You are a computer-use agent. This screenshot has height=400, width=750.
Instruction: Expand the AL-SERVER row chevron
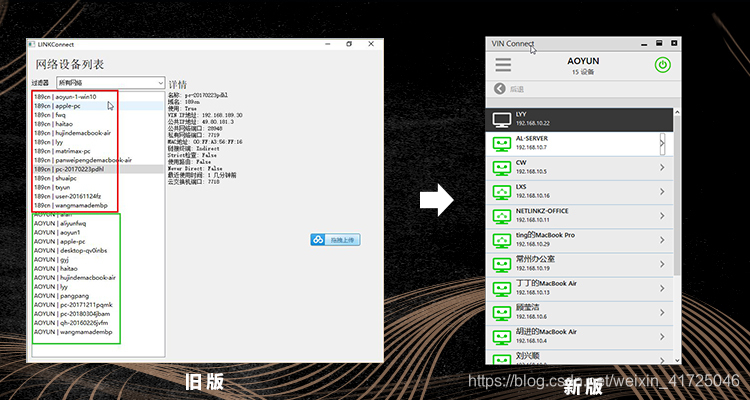click(x=662, y=144)
